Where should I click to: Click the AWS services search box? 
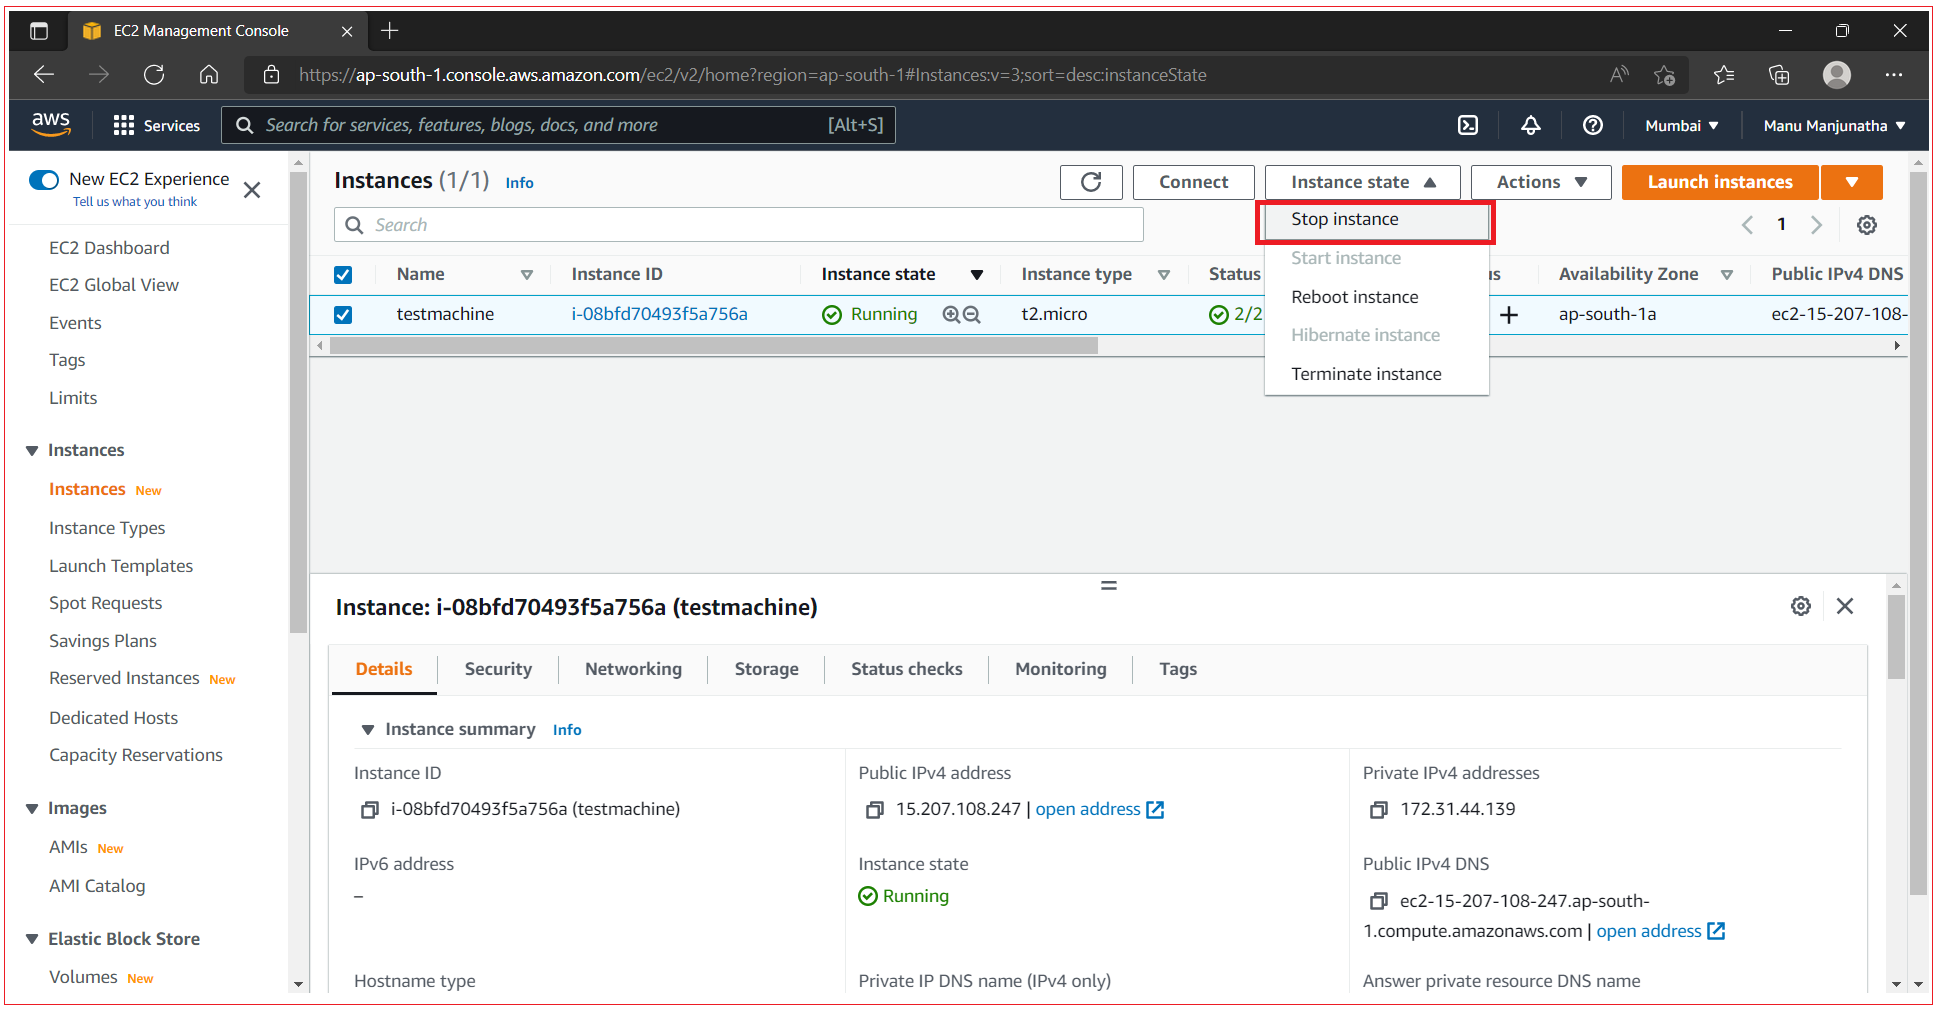(558, 125)
